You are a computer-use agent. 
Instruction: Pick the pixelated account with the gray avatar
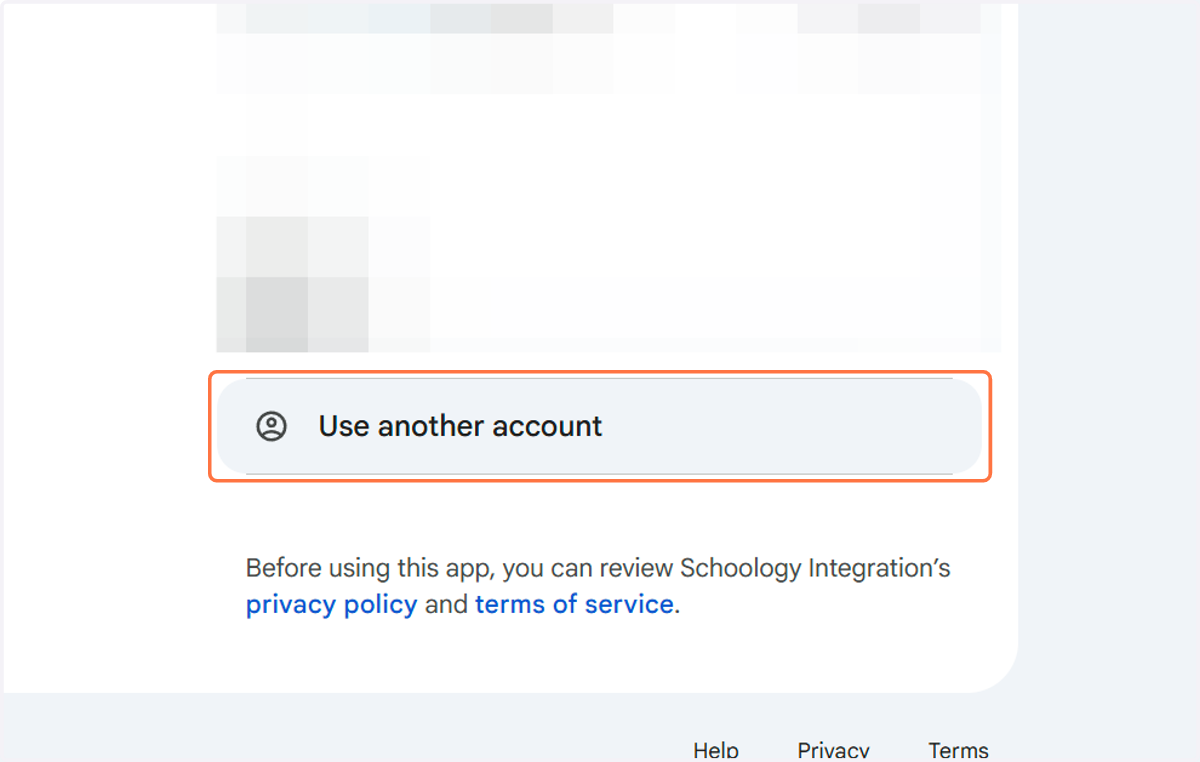pos(608,255)
